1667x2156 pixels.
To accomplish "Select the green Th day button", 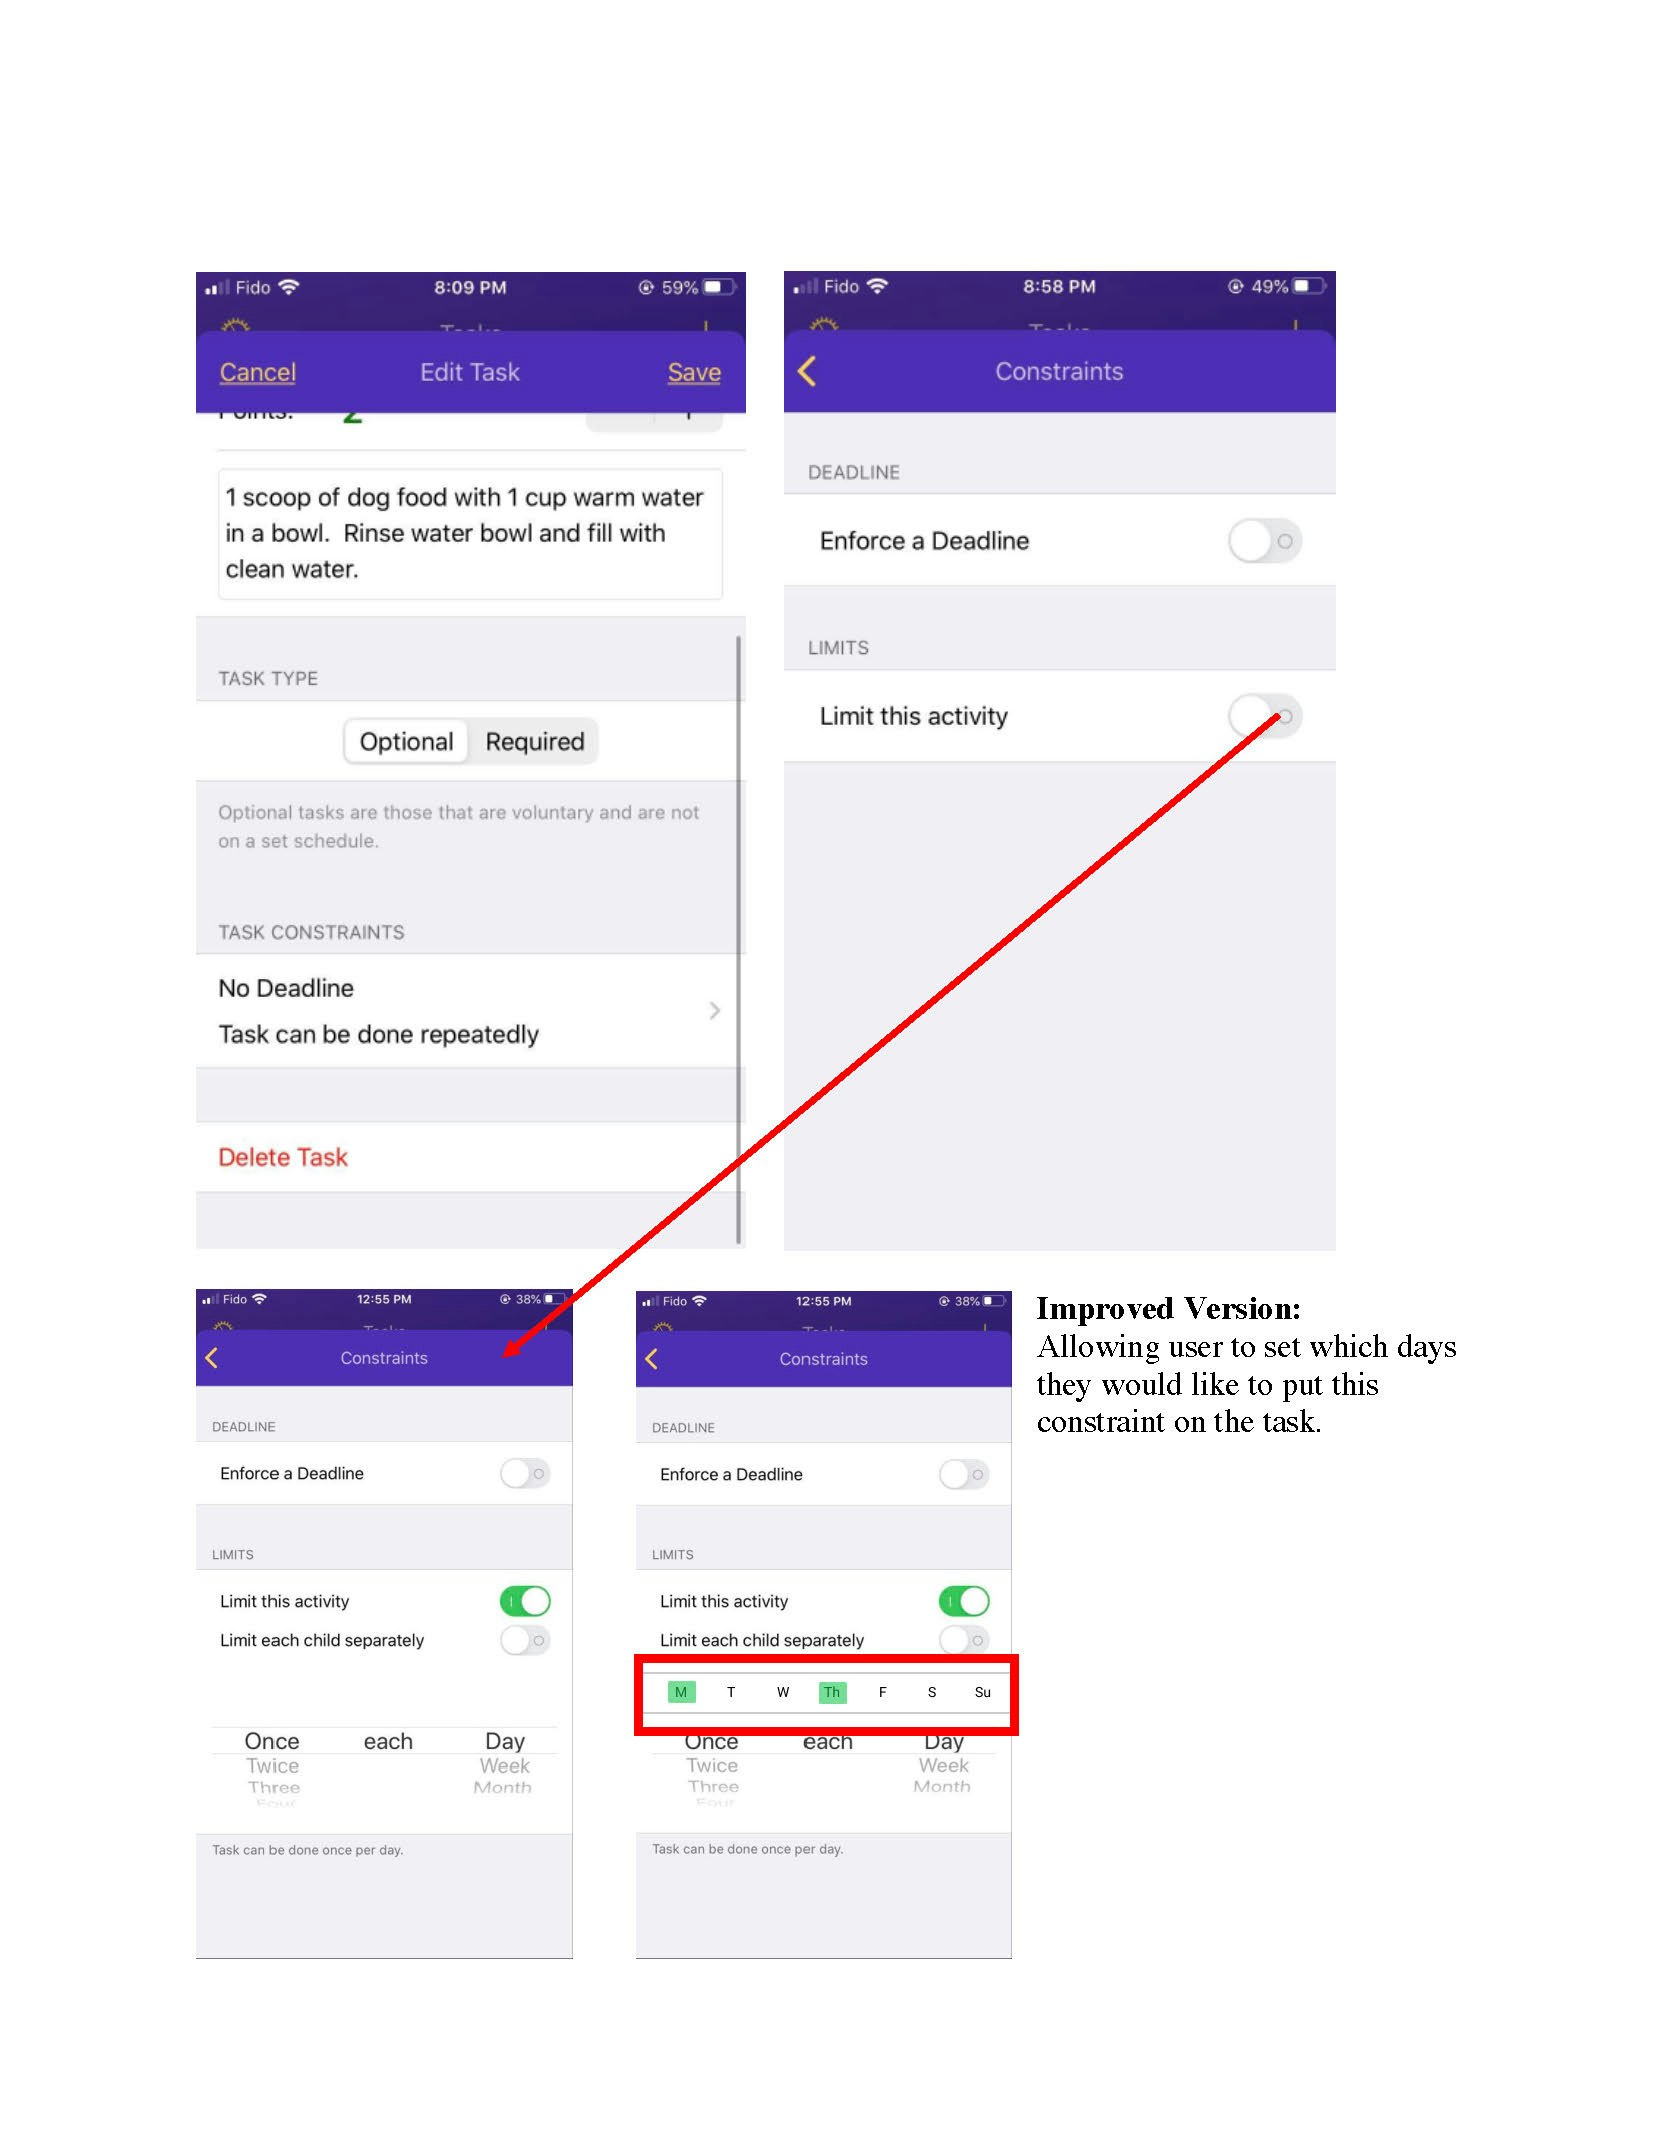I will [x=832, y=1692].
